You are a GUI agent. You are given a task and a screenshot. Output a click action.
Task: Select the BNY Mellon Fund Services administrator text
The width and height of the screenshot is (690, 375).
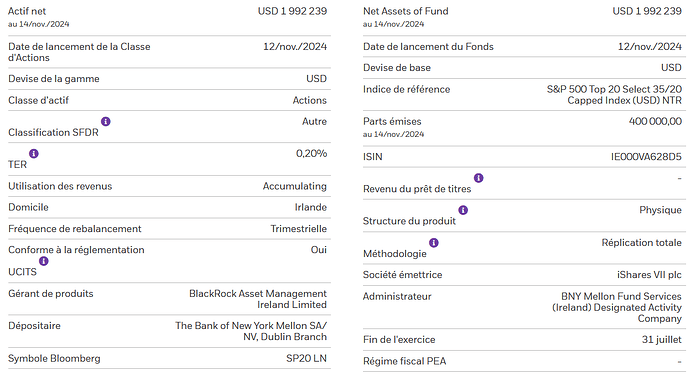pos(617,307)
